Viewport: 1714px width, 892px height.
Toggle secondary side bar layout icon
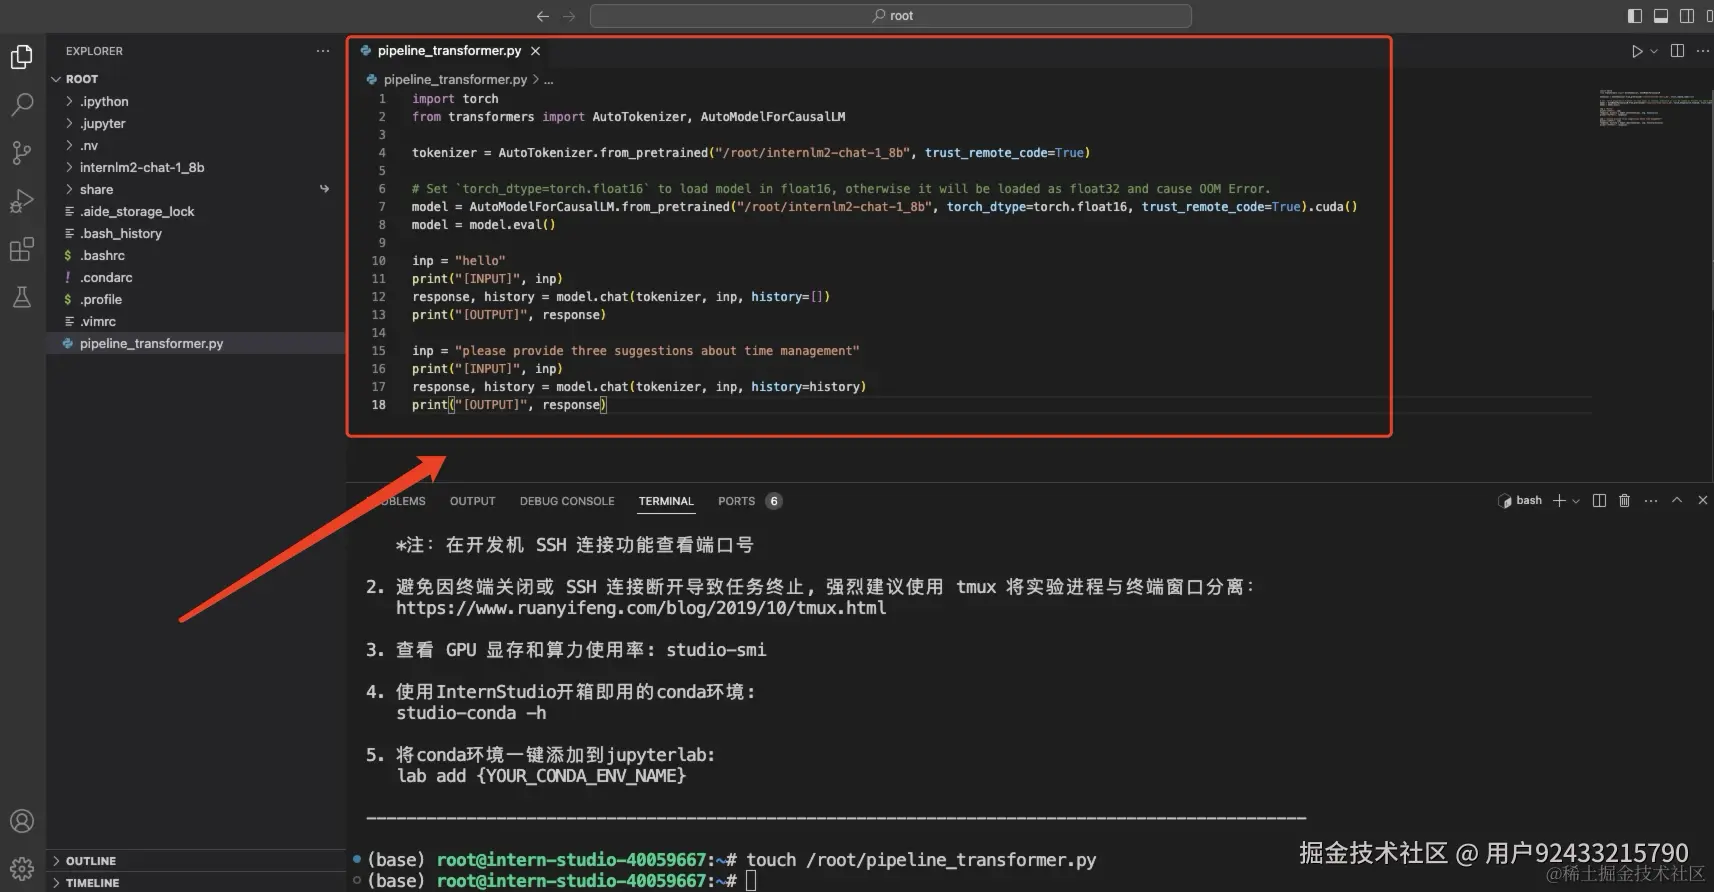(x=1687, y=16)
